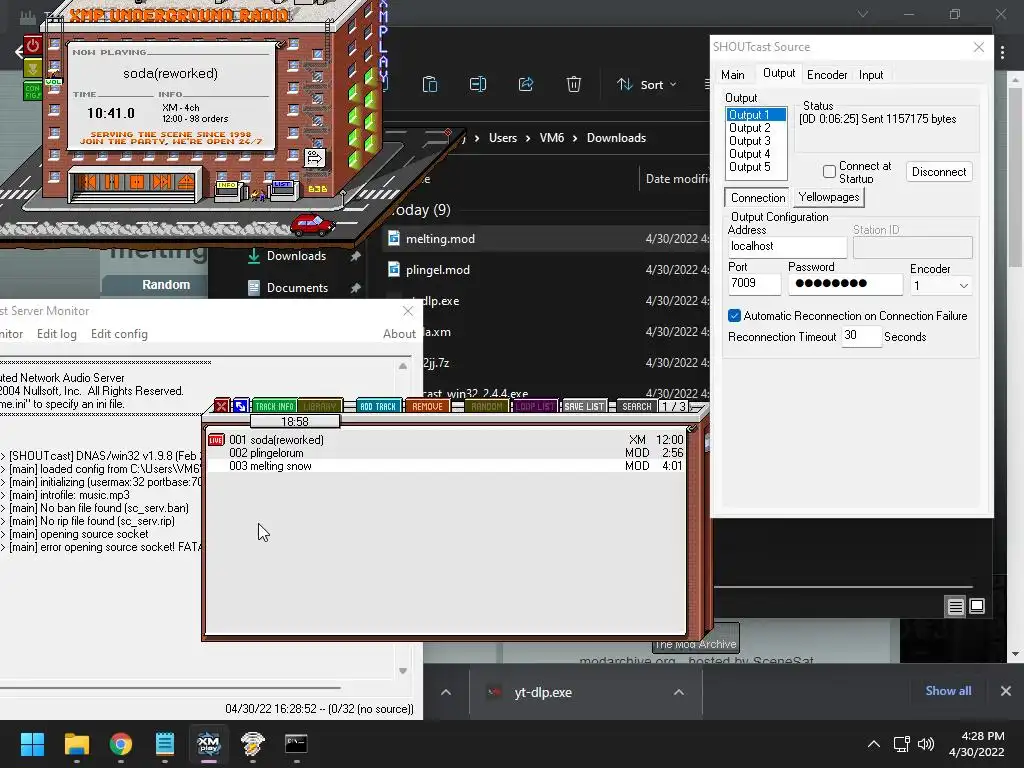Open Windows Start menu
Image resolution: width=1024 pixels, height=768 pixels.
tap(32, 744)
